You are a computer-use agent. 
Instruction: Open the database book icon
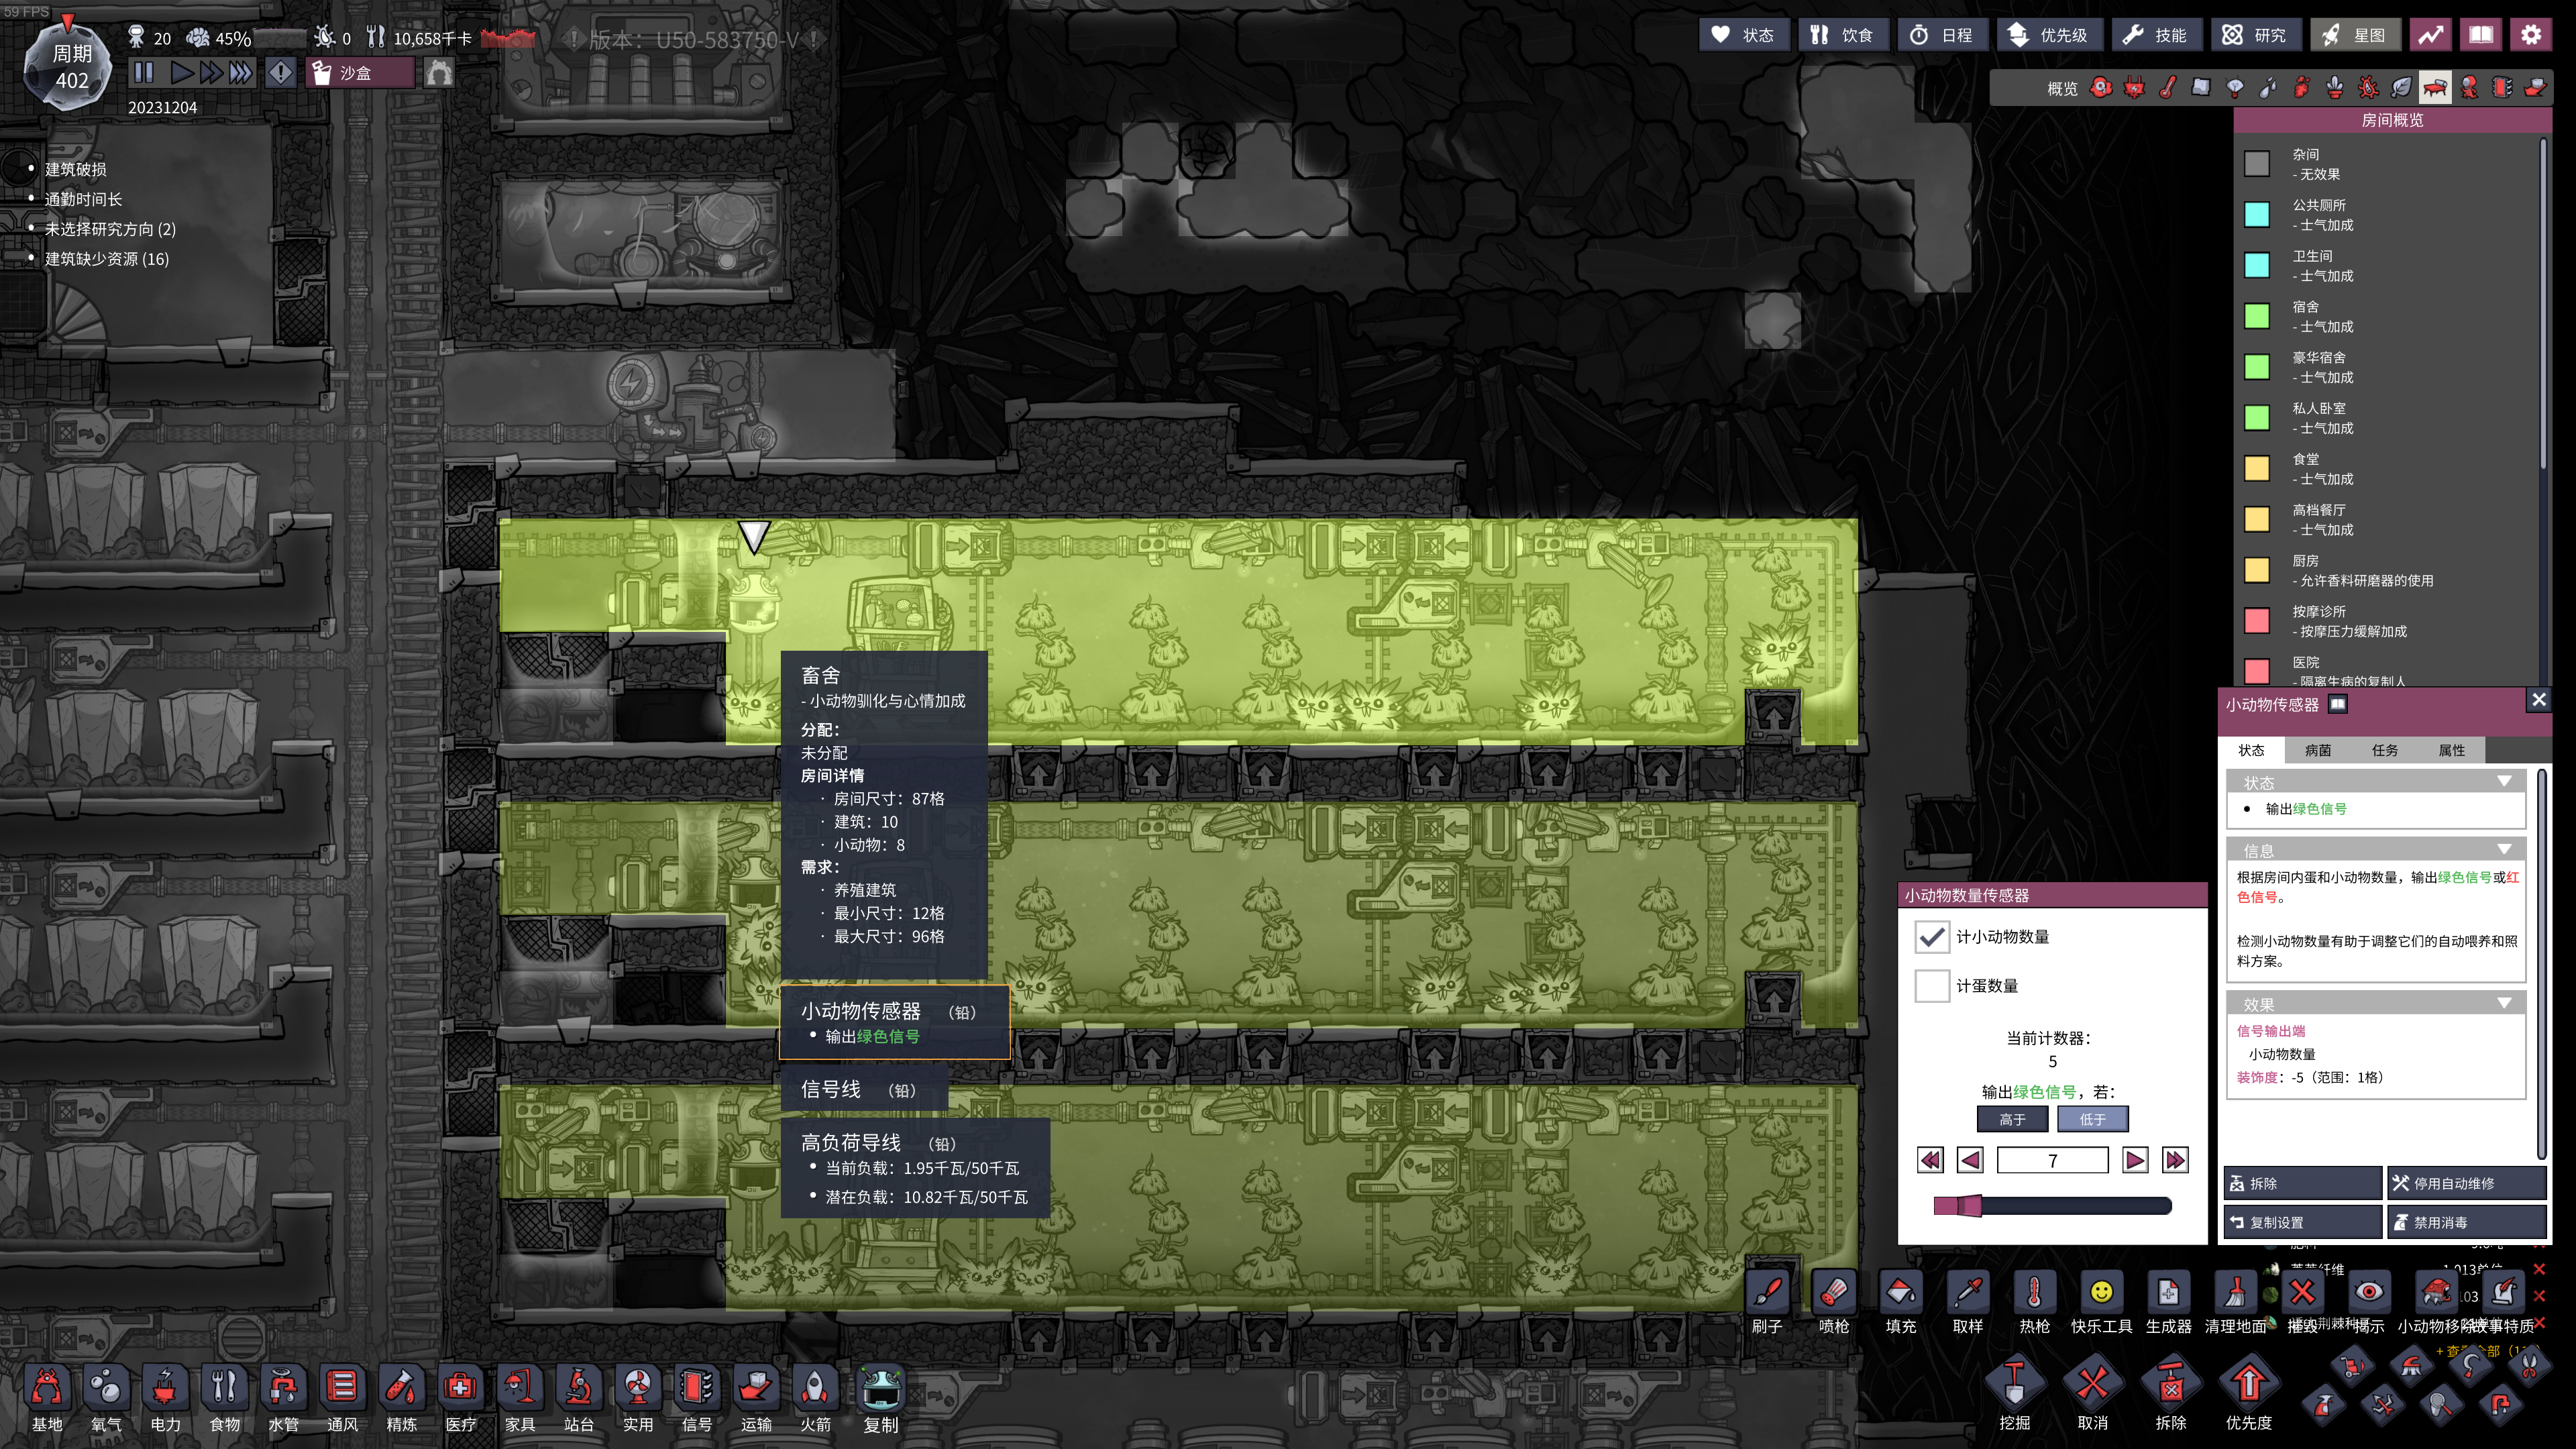2481,35
